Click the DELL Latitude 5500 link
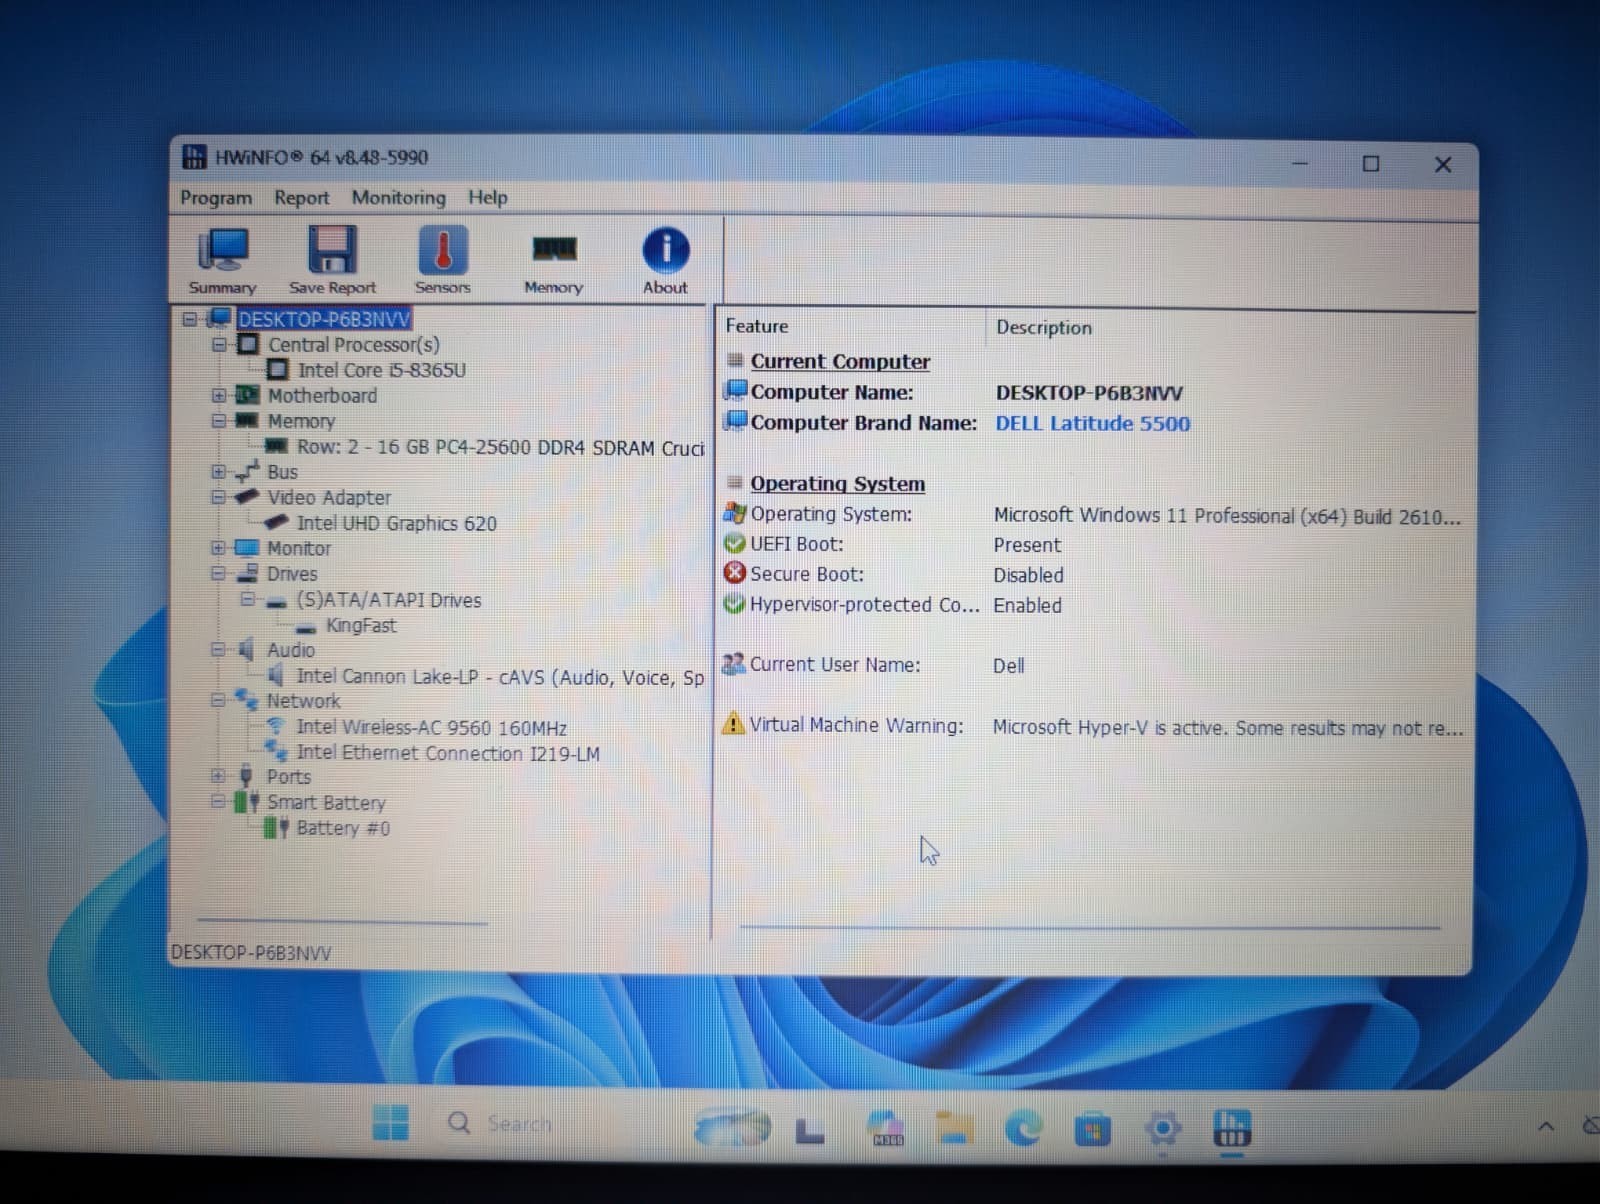 tap(1093, 423)
